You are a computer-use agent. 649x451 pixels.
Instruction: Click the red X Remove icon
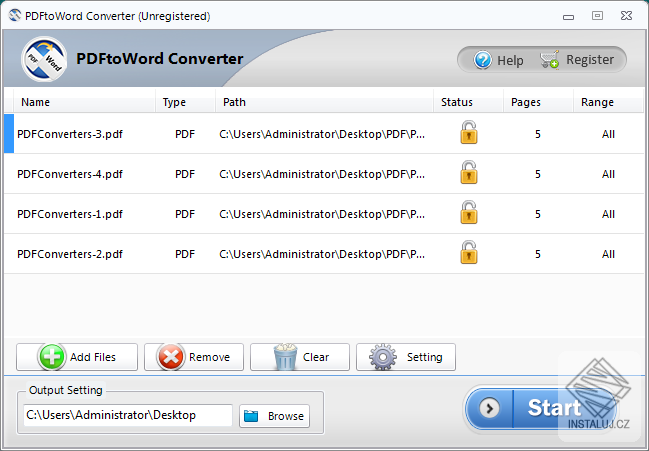pyautogui.click(x=171, y=357)
